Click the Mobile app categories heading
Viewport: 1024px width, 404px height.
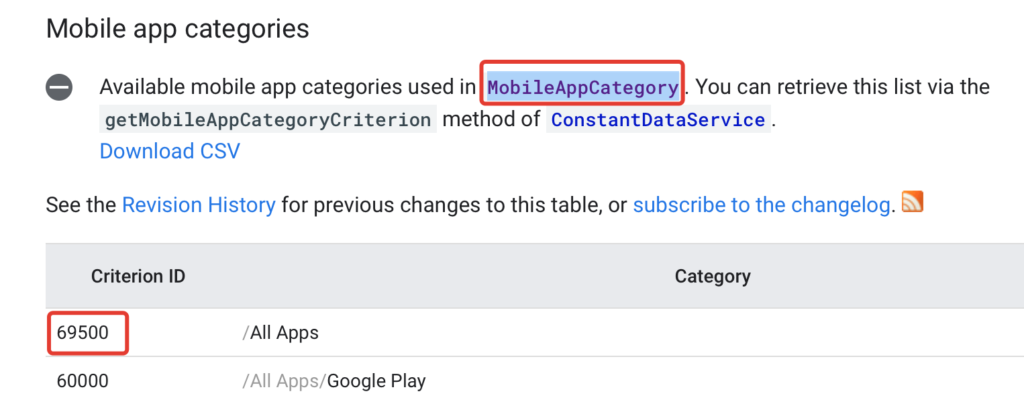click(x=178, y=29)
